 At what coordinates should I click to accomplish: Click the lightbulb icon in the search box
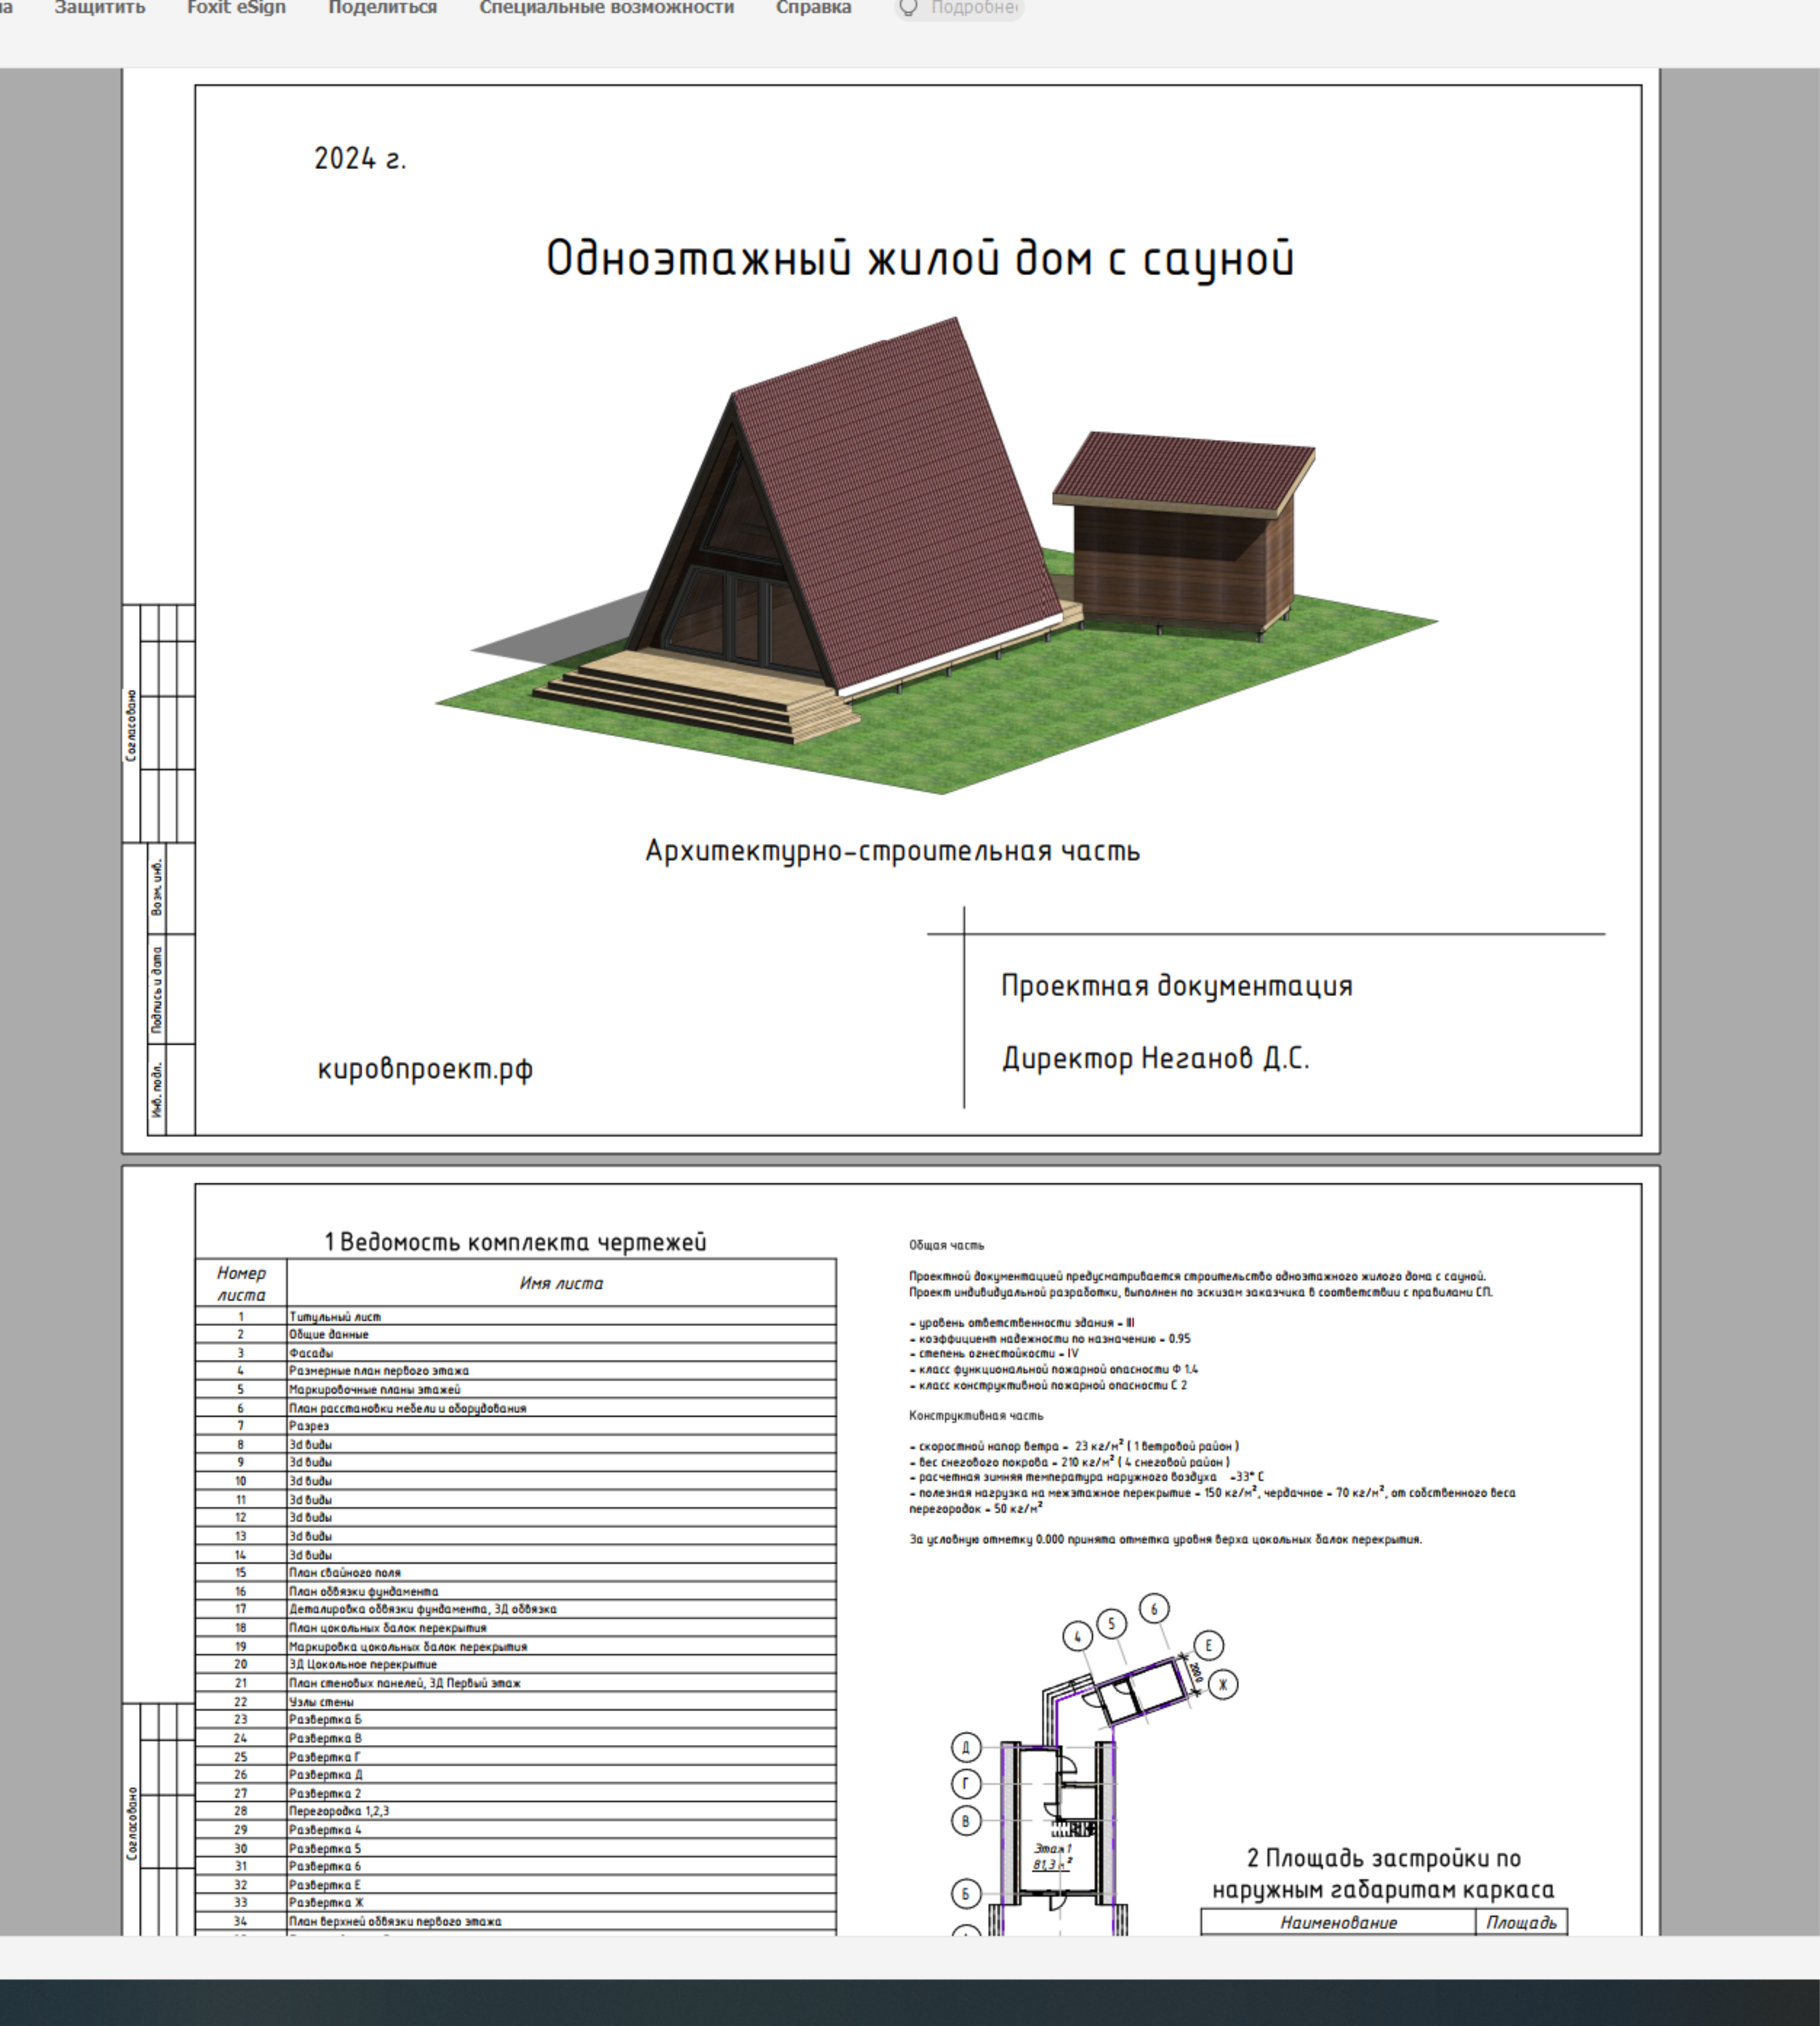(908, 8)
